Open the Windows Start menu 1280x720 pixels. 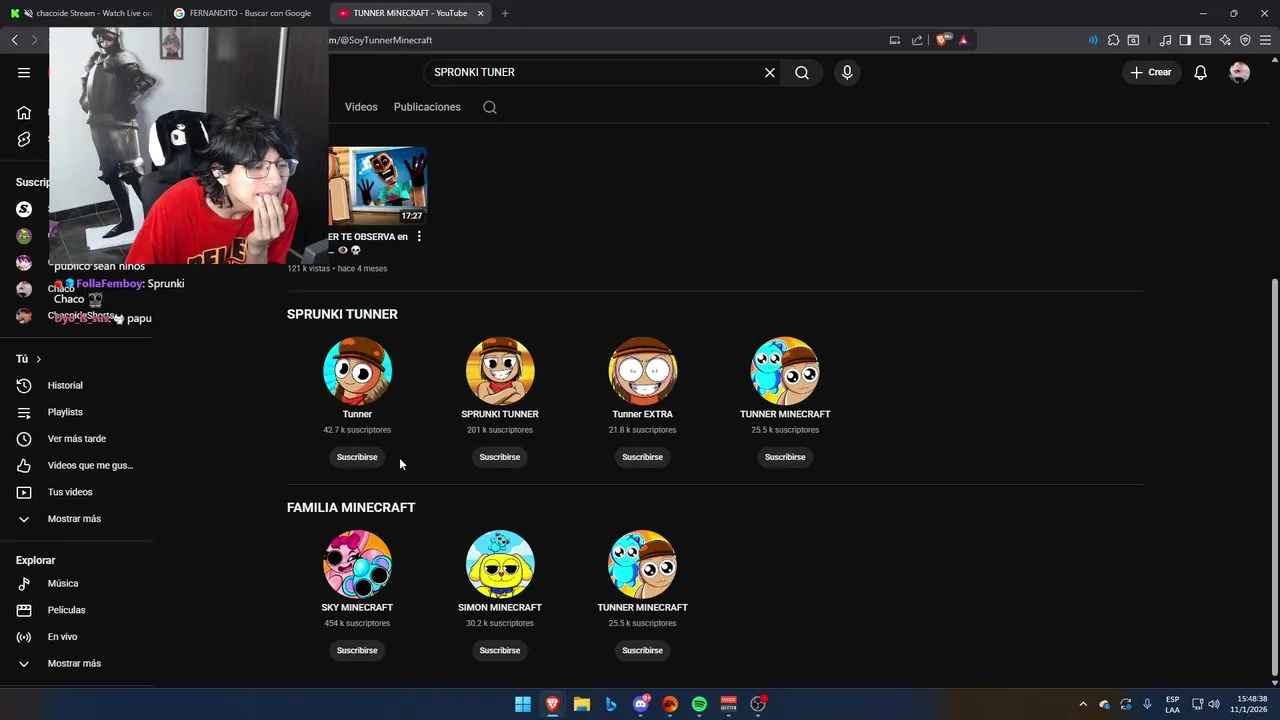coord(523,704)
